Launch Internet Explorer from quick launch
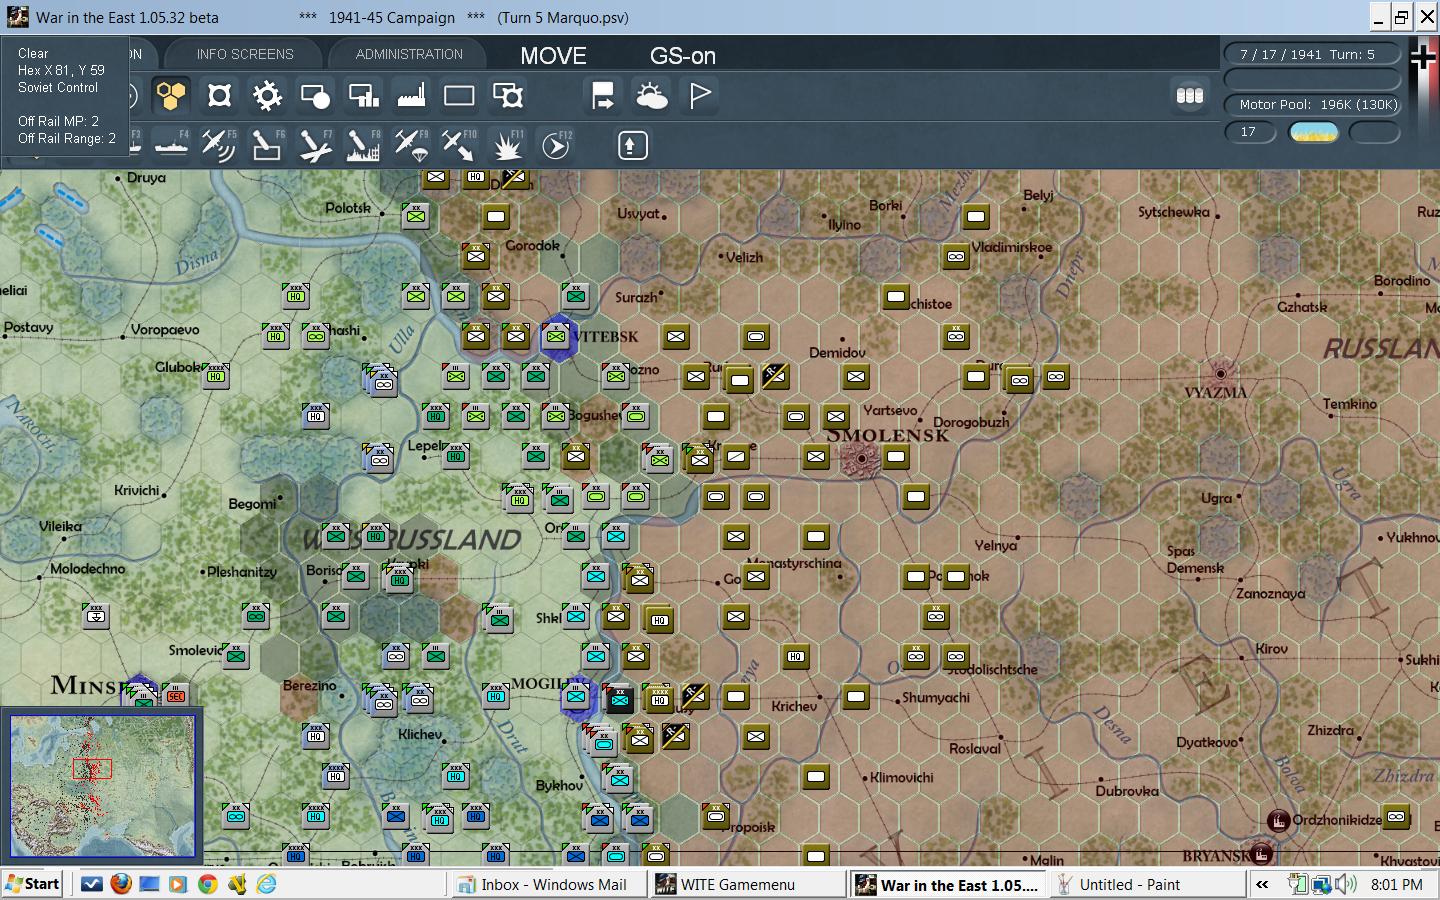Screen dimensions: 1440x900 click(266, 884)
